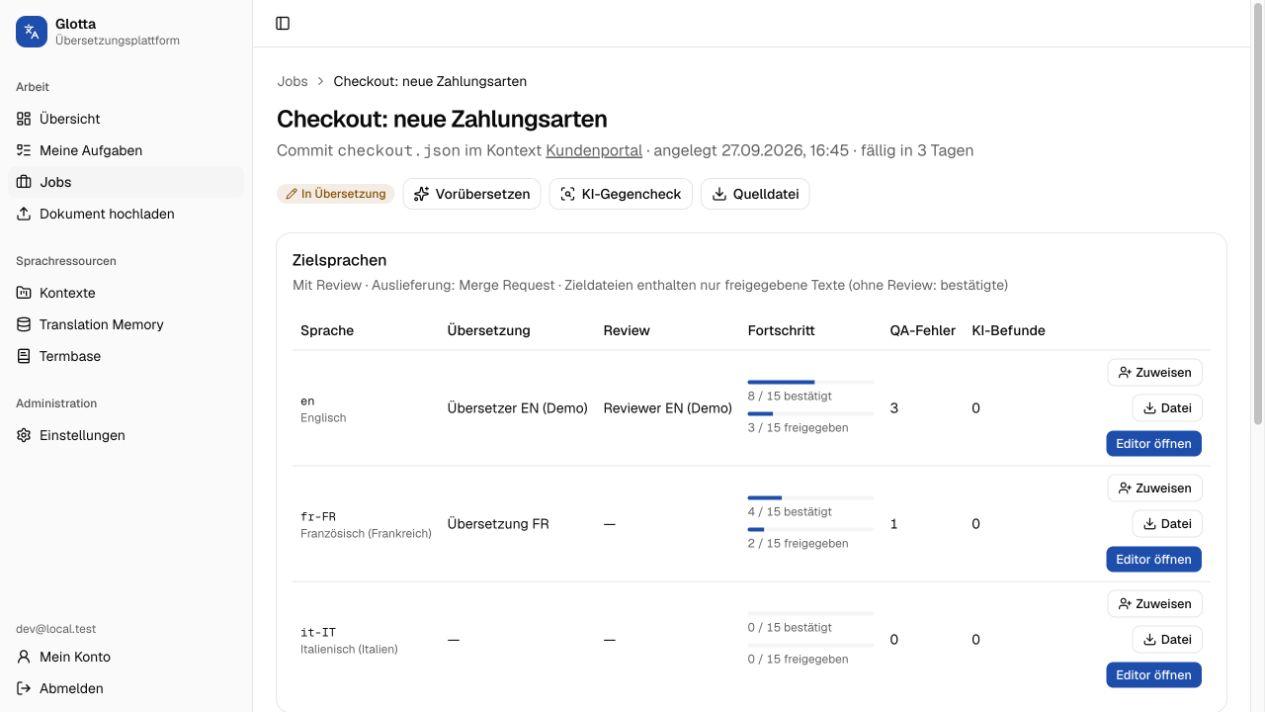Click the sparkle icon on Vorübersetzen

[421, 194]
